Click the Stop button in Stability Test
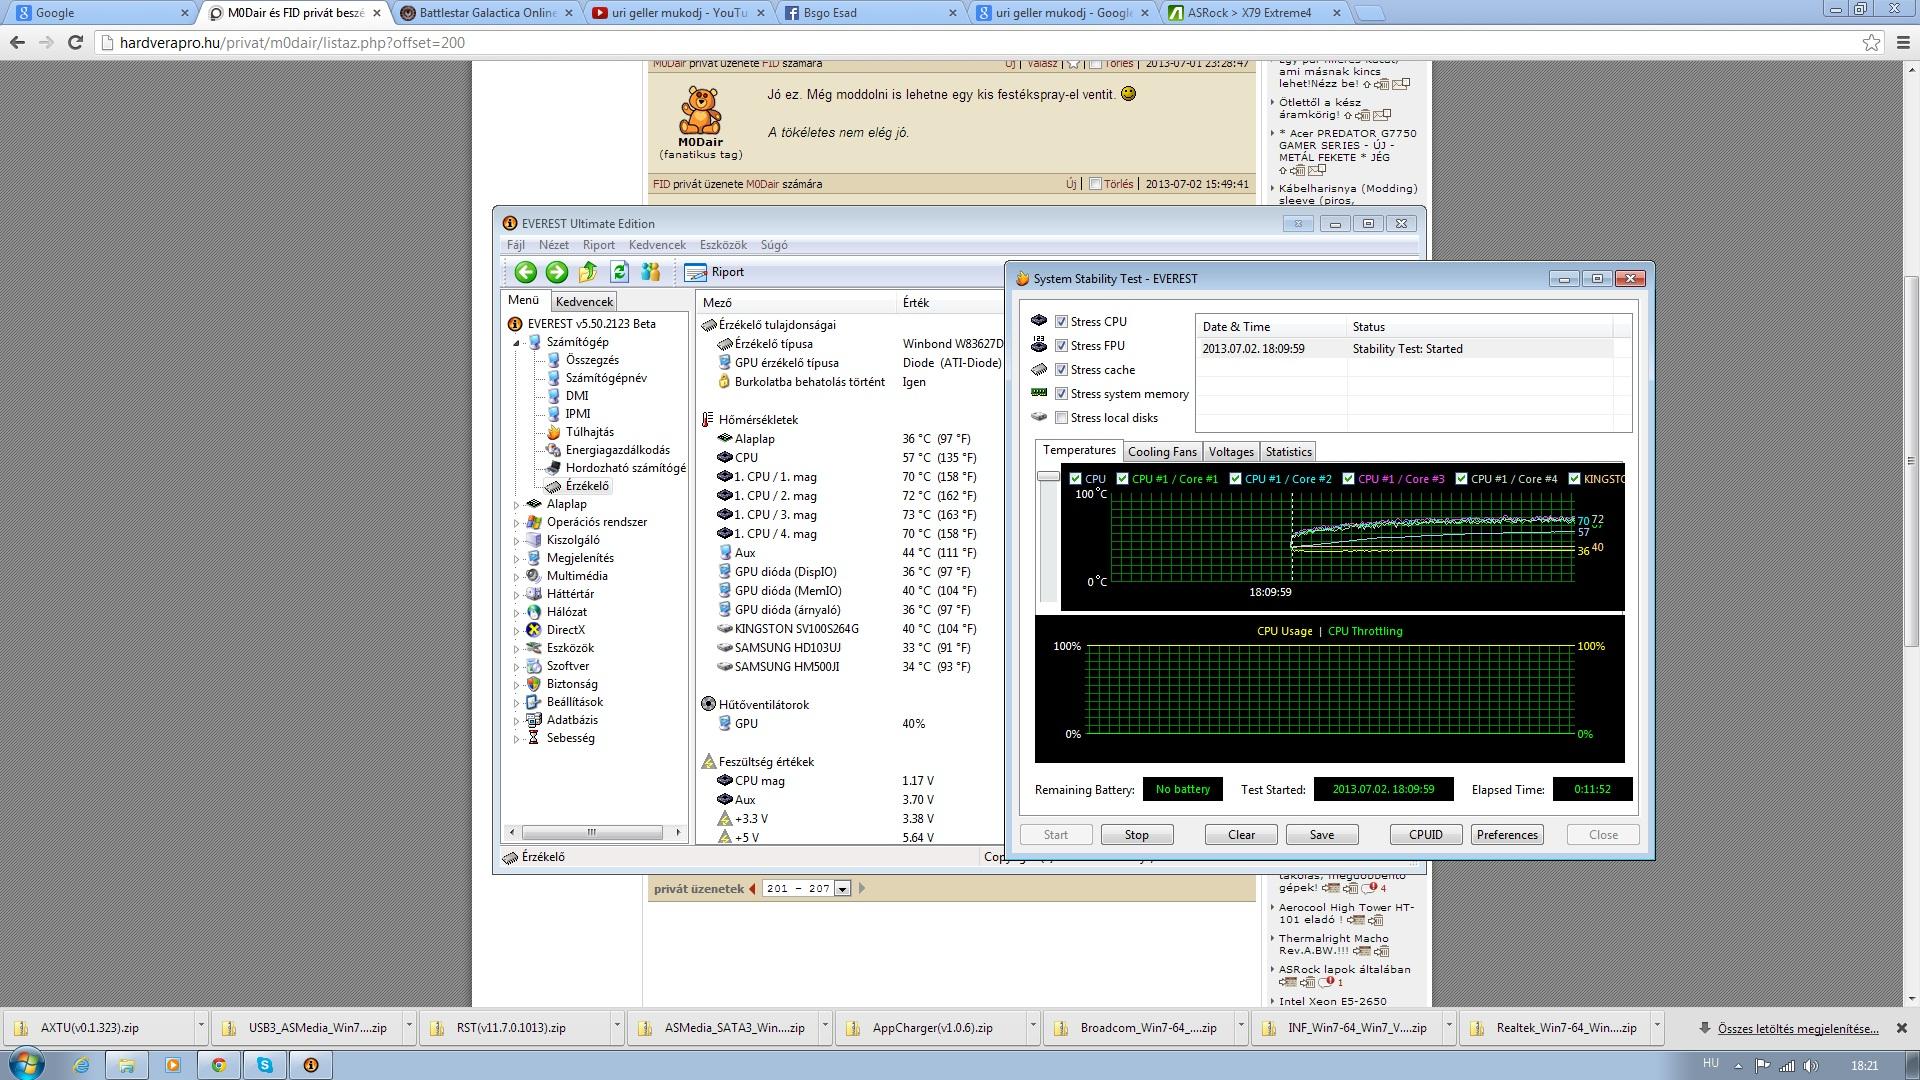Viewport: 1920px width, 1080px height. tap(1137, 835)
